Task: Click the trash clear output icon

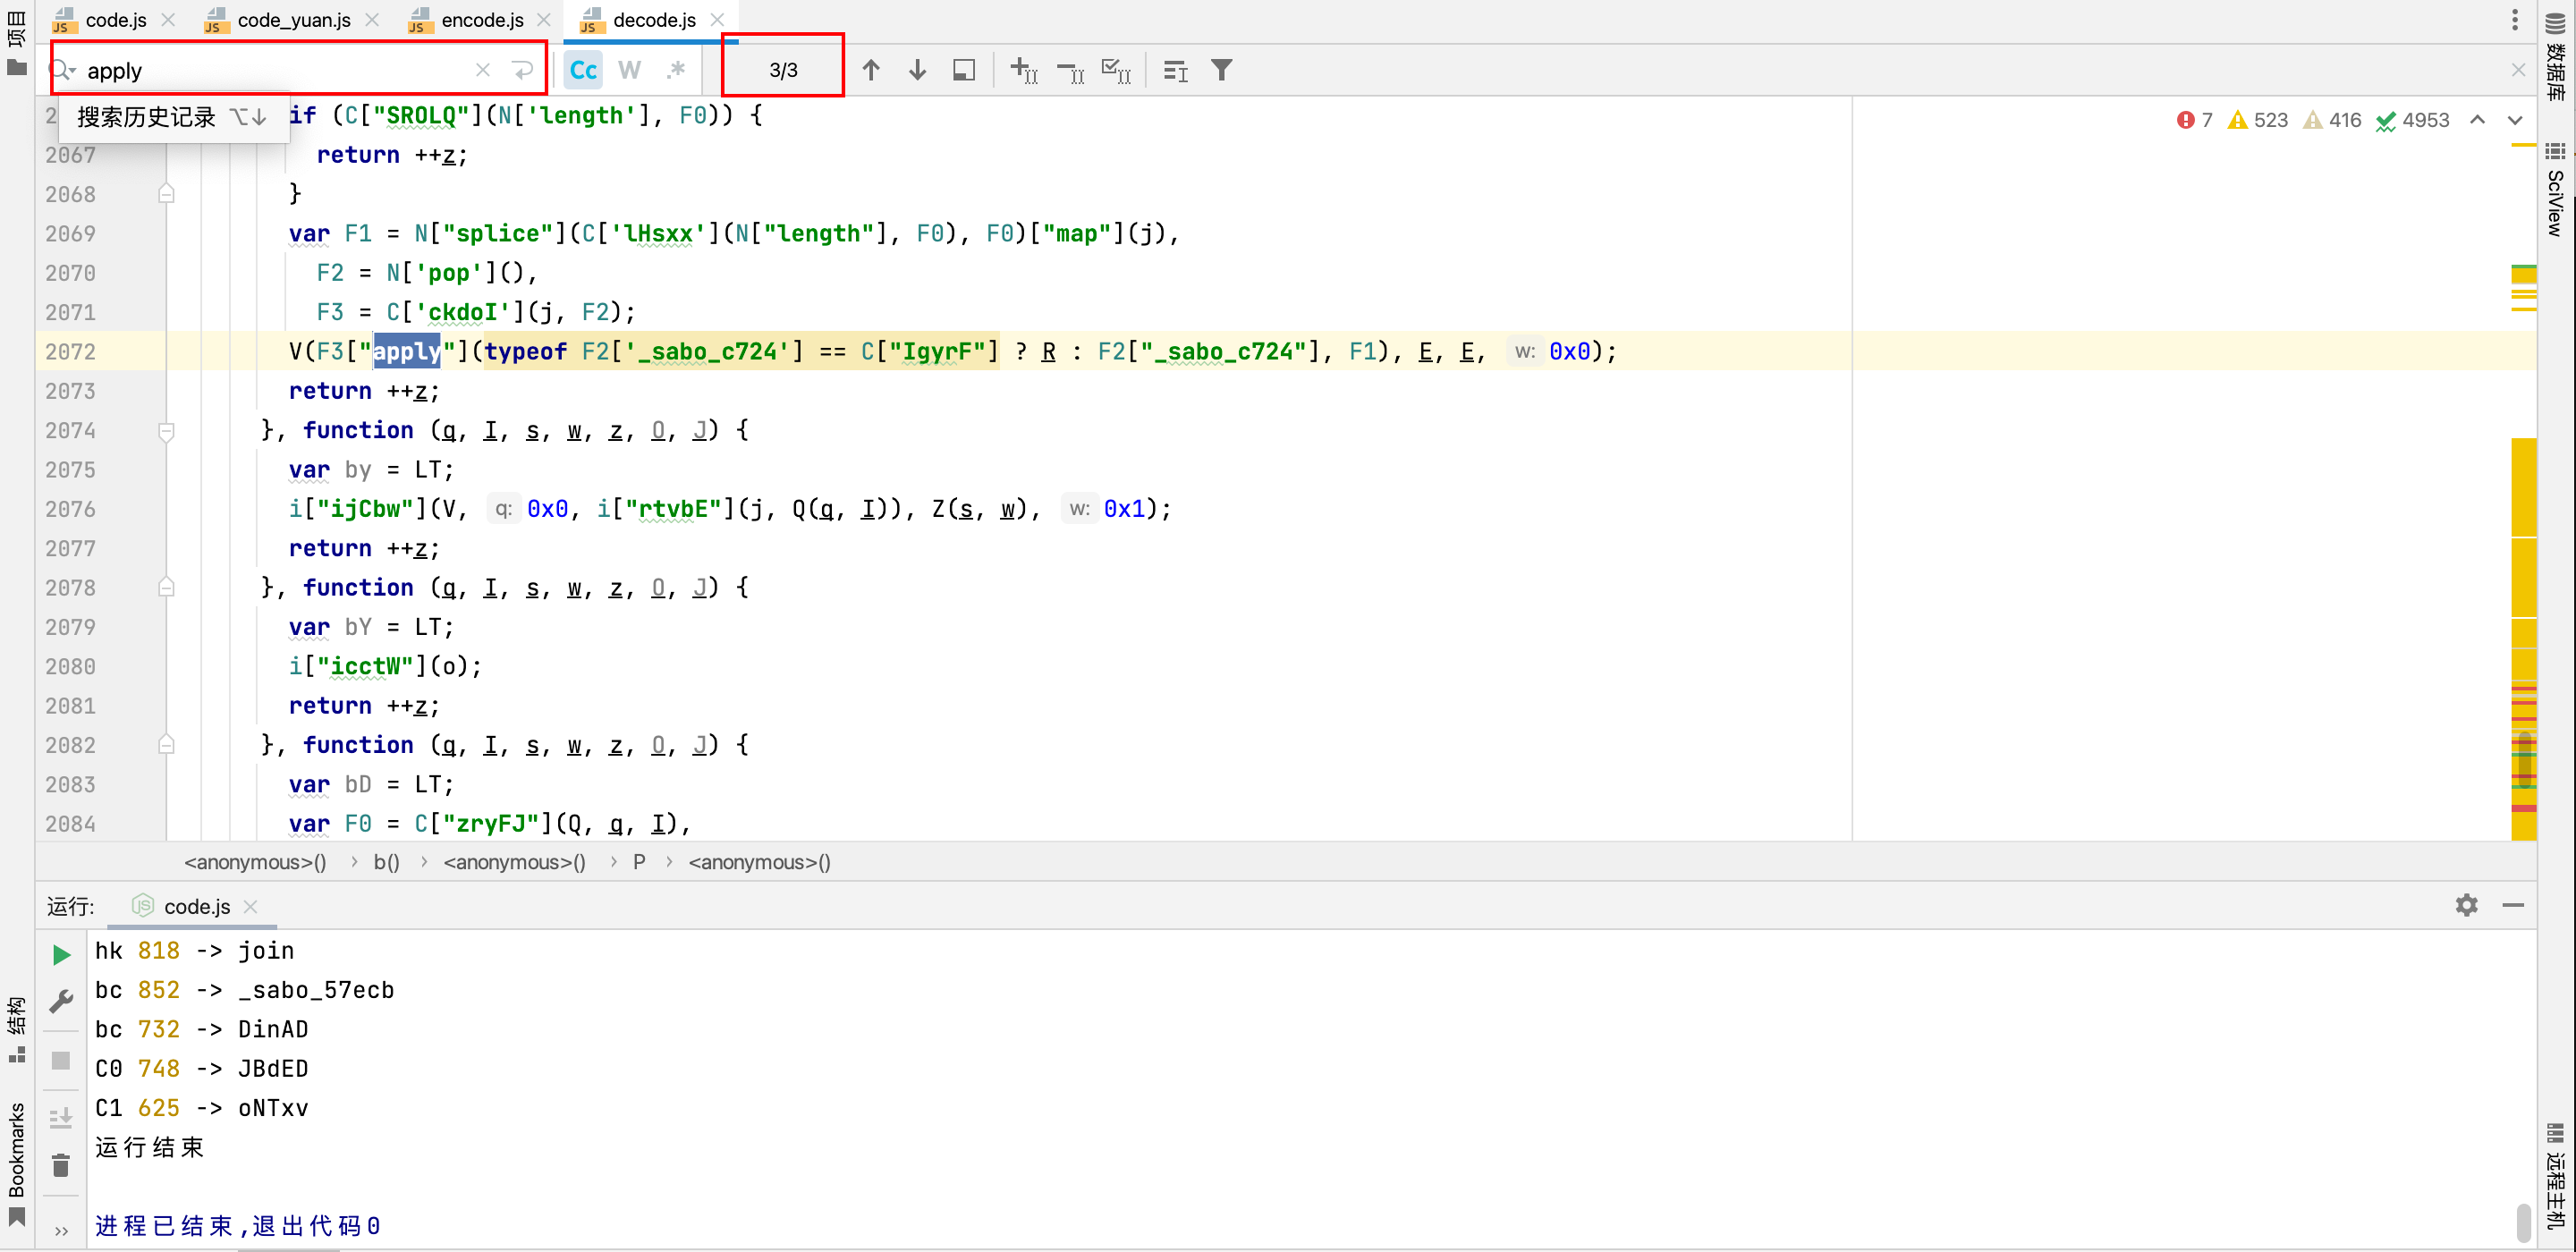Action: pyautogui.click(x=61, y=1166)
